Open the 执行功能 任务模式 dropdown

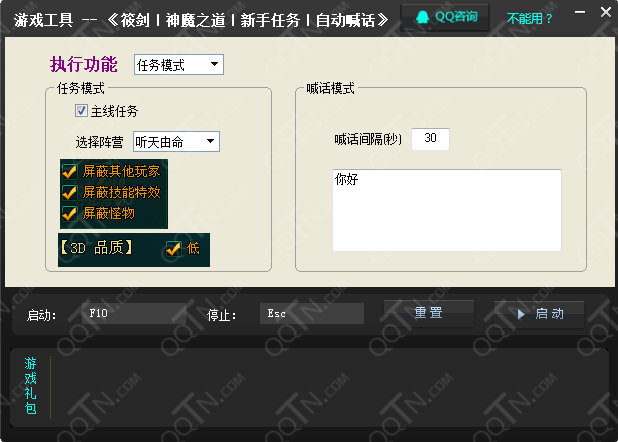tap(178, 65)
